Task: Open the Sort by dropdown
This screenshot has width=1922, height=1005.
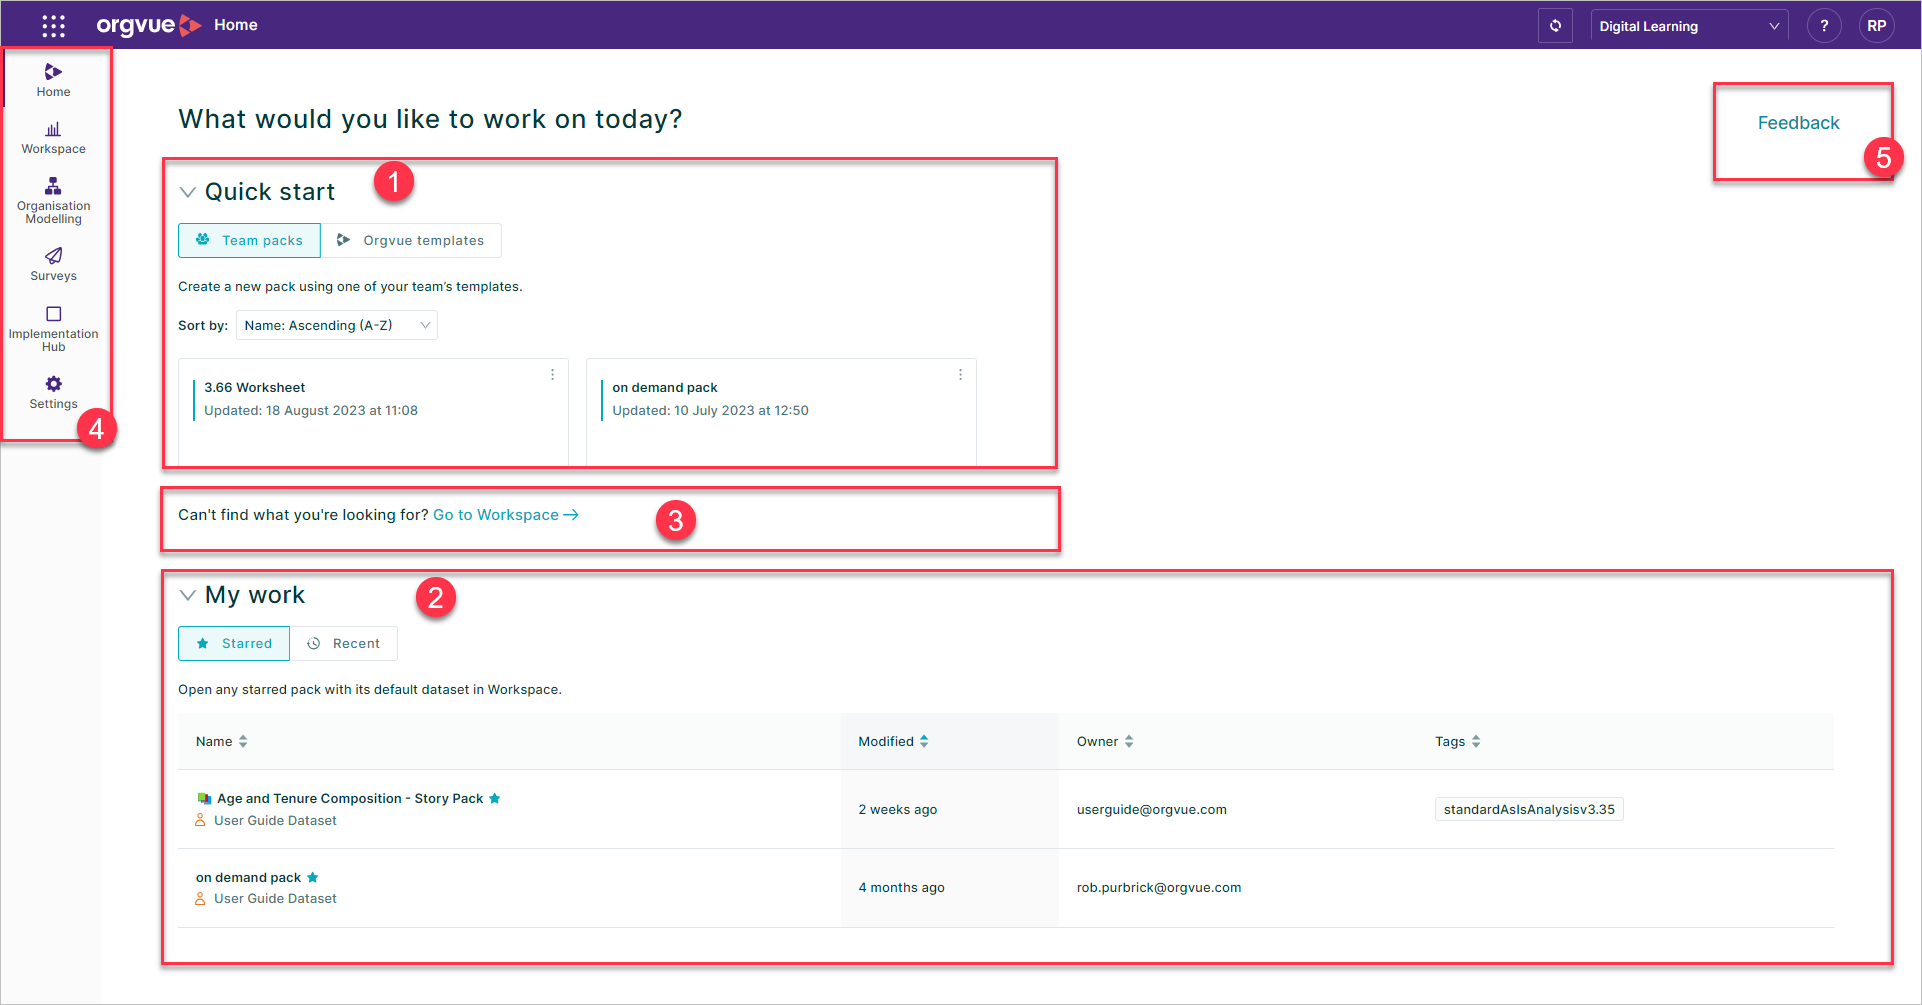Action: click(336, 325)
